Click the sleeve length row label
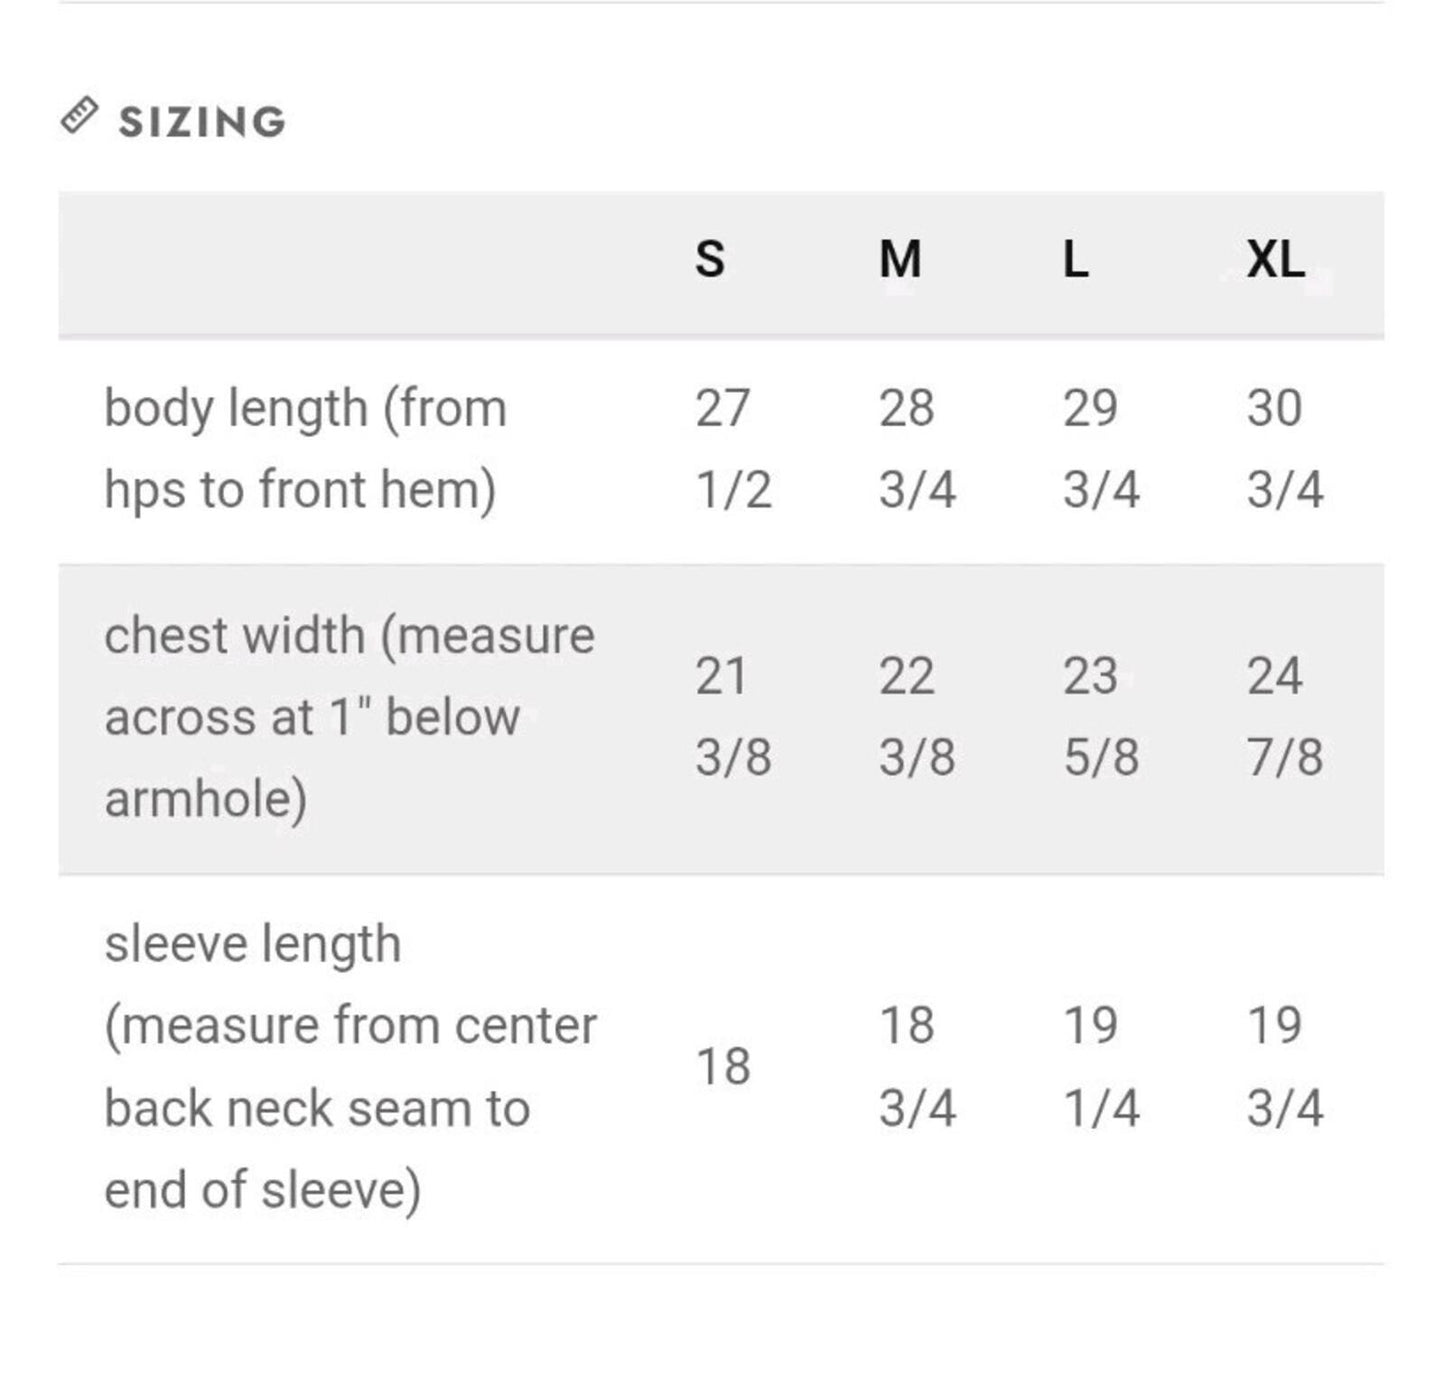Screen dimensions: 1445x1384 click(351, 1066)
